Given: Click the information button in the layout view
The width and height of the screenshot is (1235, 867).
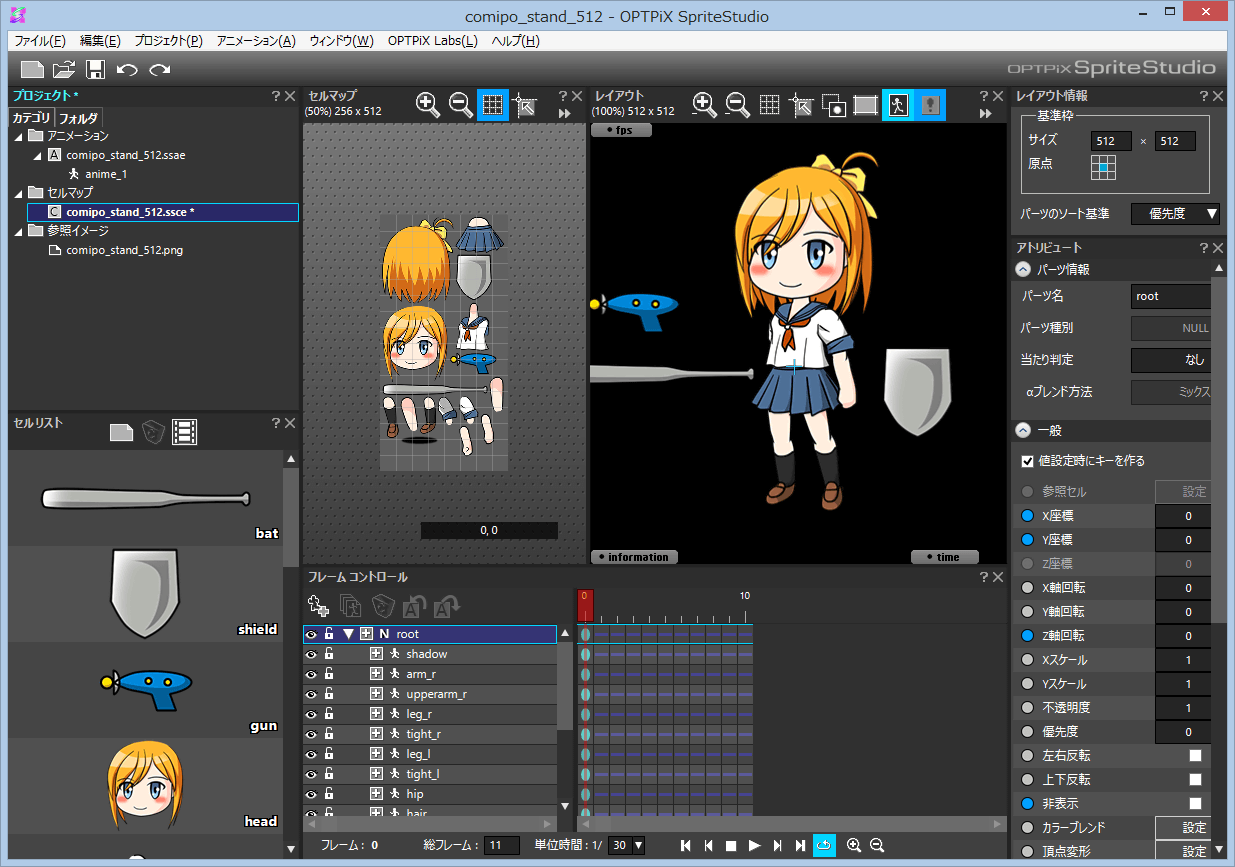Looking at the screenshot, I should (x=634, y=557).
